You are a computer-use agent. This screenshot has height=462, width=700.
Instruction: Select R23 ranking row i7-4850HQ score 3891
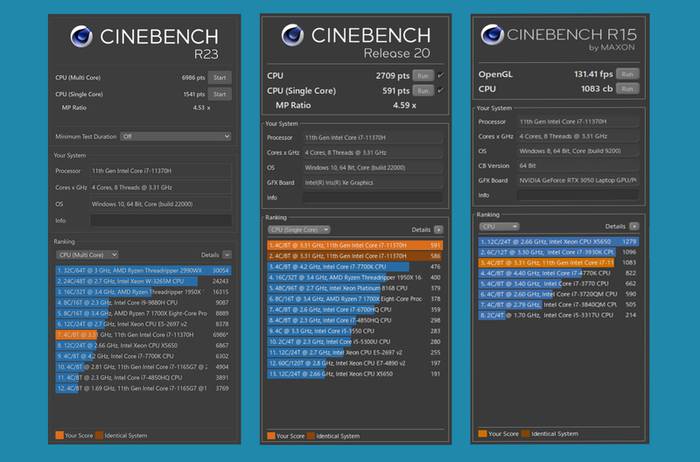pyautogui.click(x=143, y=378)
